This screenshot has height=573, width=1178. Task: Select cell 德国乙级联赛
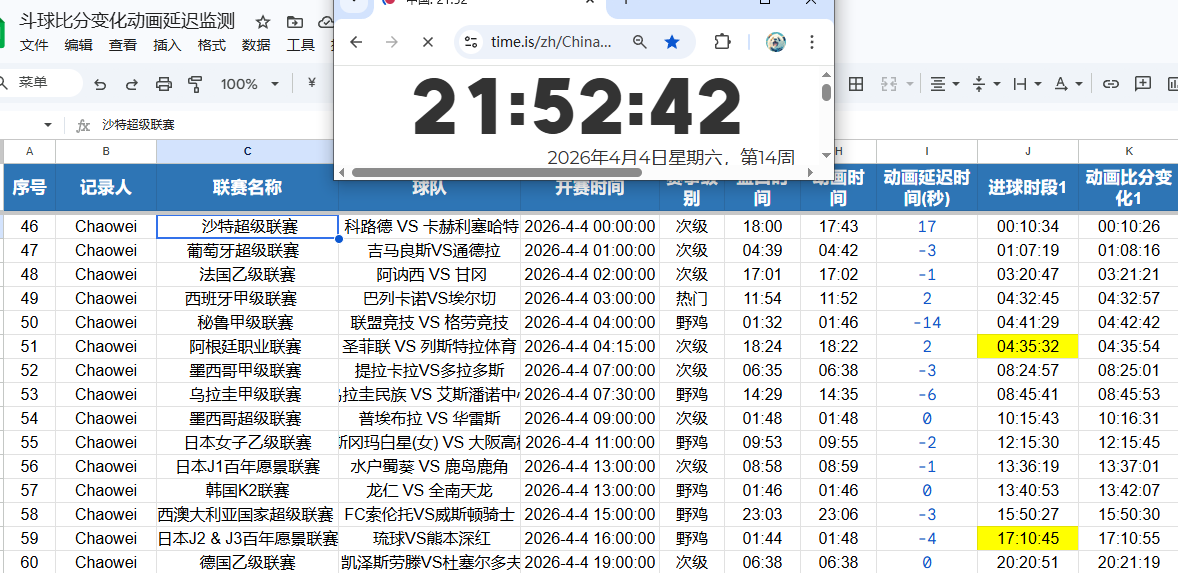pyautogui.click(x=247, y=562)
